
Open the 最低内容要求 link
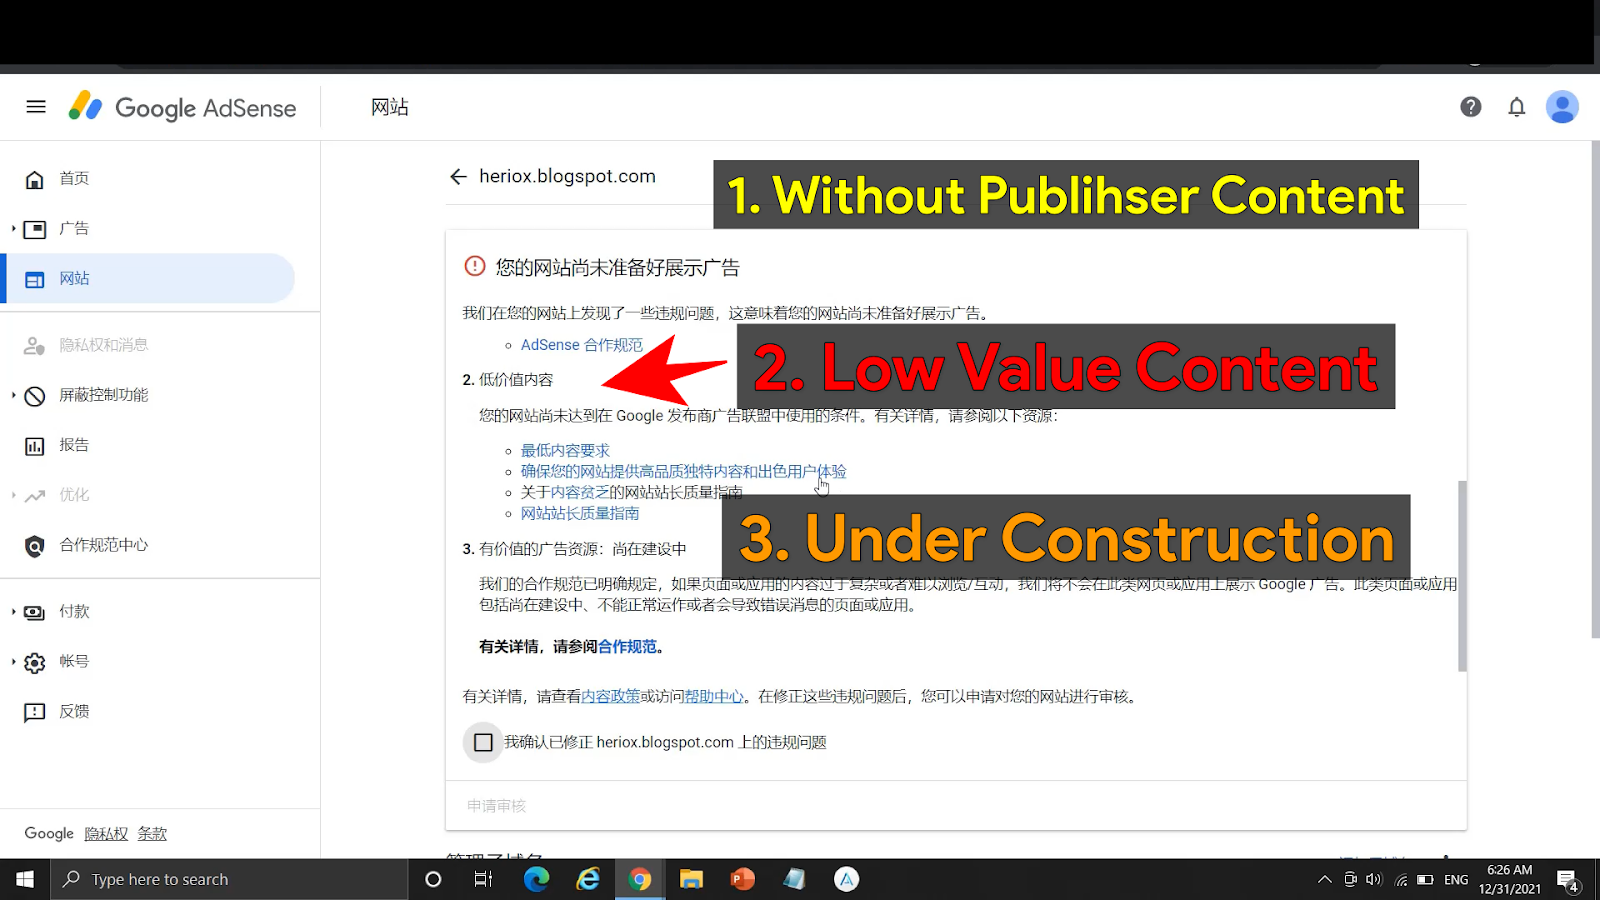(565, 451)
